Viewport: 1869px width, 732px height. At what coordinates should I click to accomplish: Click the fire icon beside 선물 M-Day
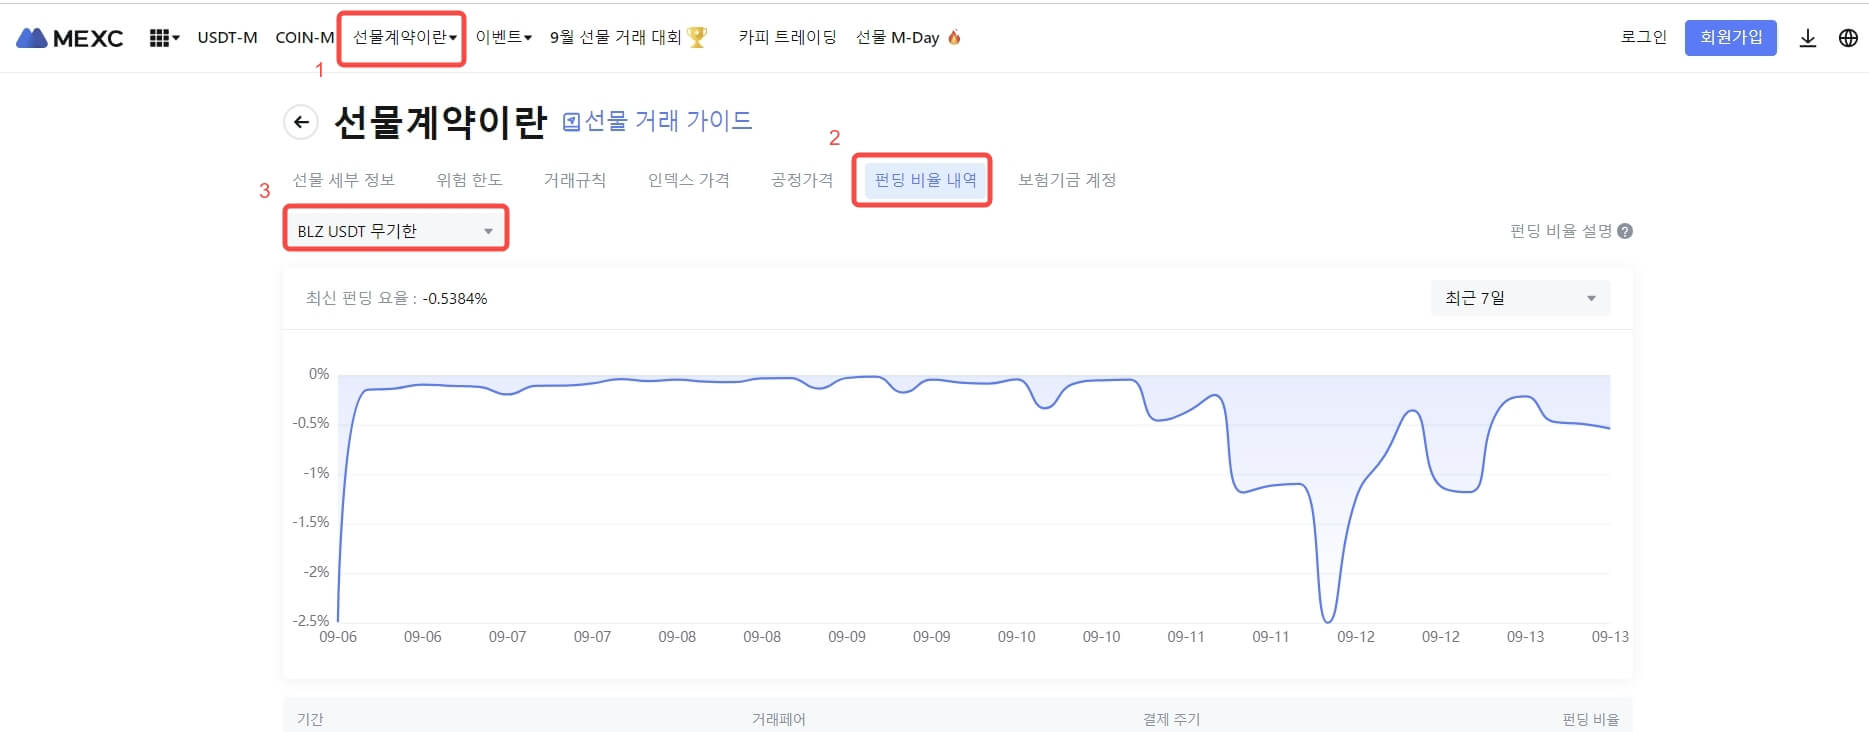(x=954, y=37)
